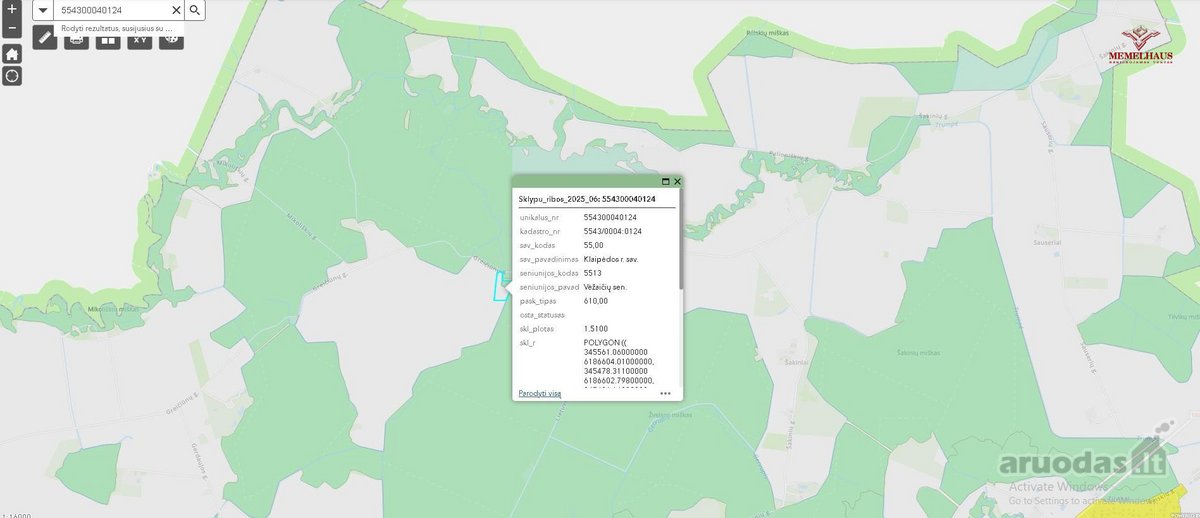Clear the search field with X
1200x518 pixels.
tap(176, 10)
